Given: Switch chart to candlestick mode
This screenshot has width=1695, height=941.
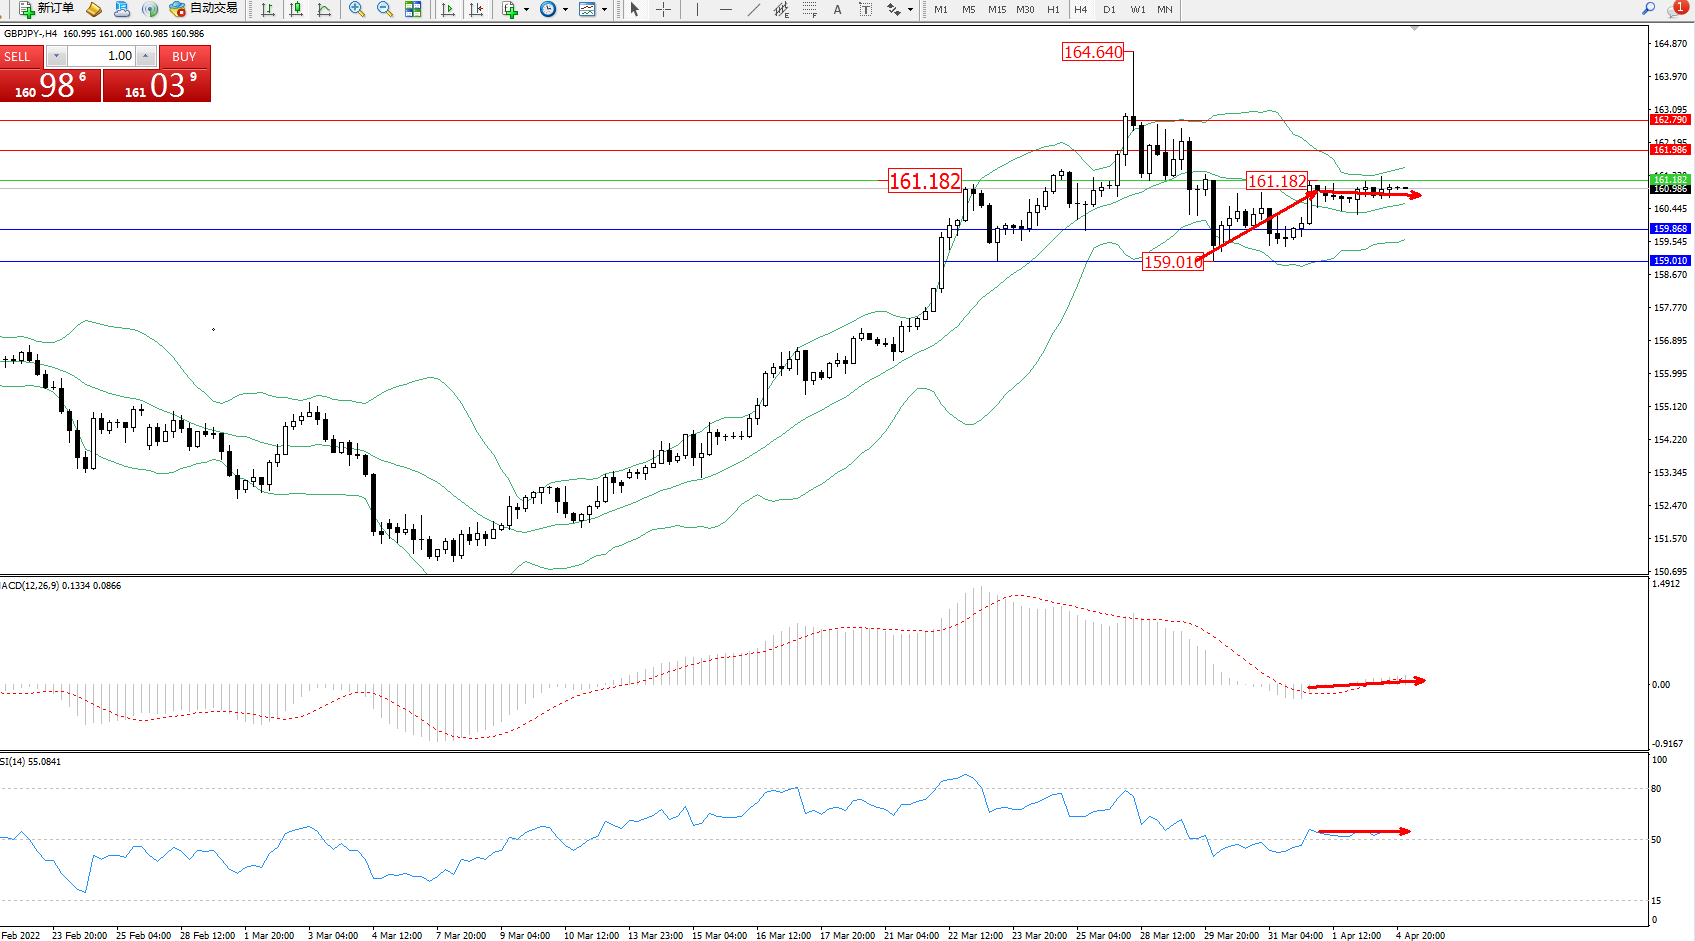Looking at the screenshot, I should pos(296,9).
